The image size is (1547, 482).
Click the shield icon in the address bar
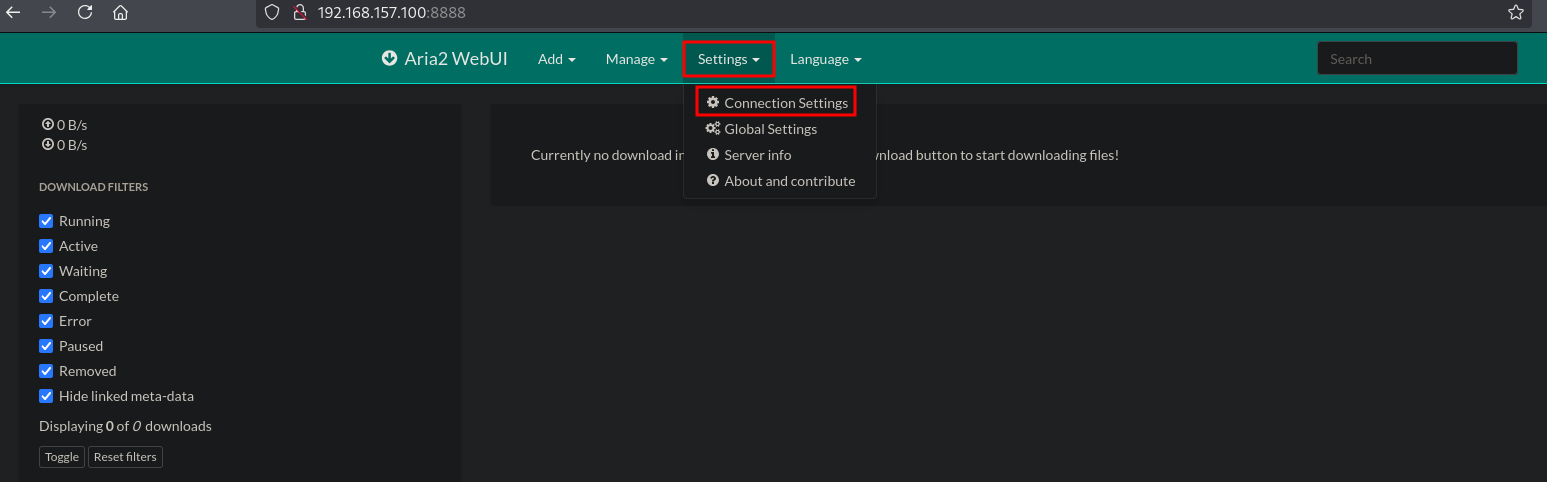272,13
